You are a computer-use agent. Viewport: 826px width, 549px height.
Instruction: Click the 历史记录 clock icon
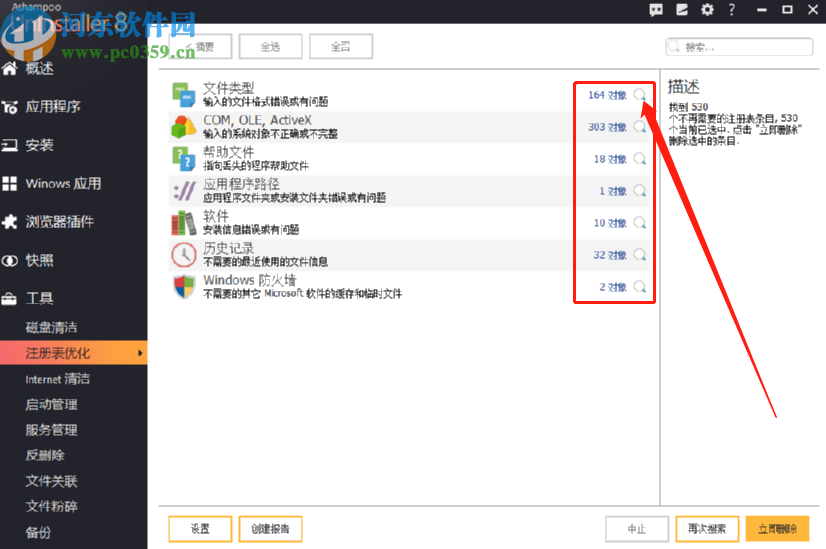(184, 255)
